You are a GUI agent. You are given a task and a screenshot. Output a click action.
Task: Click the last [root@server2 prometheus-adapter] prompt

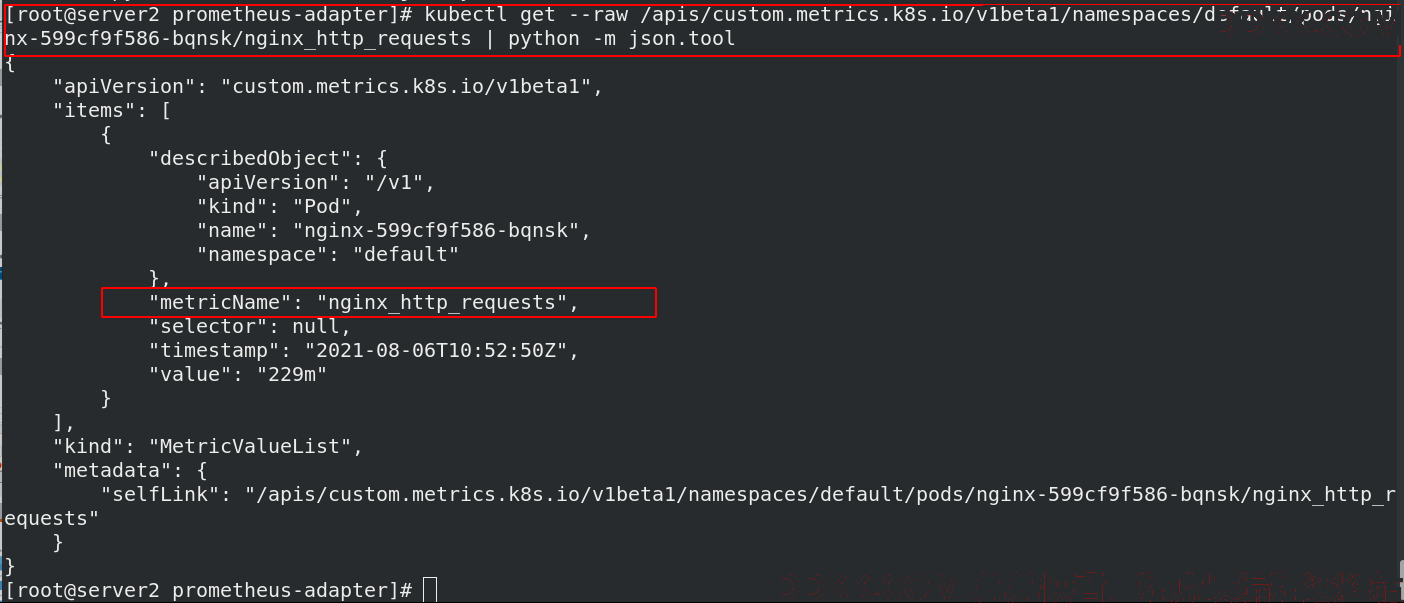click(x=209, y=590)
